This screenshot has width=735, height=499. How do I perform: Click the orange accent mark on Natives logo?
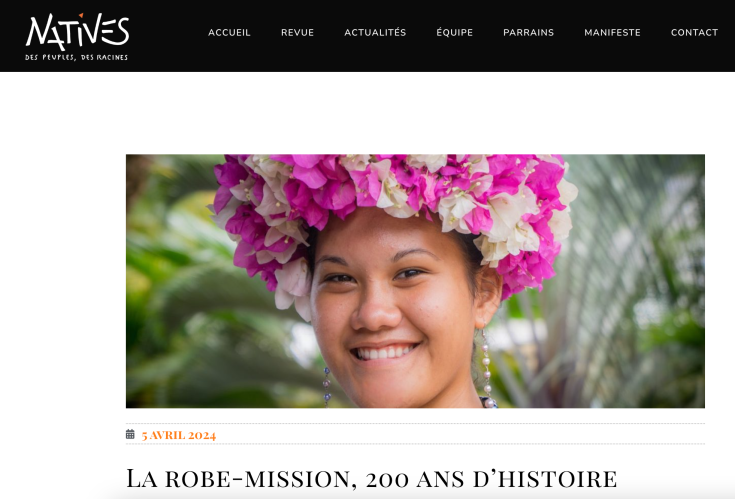pyautogui.click(x=81, y=15)
